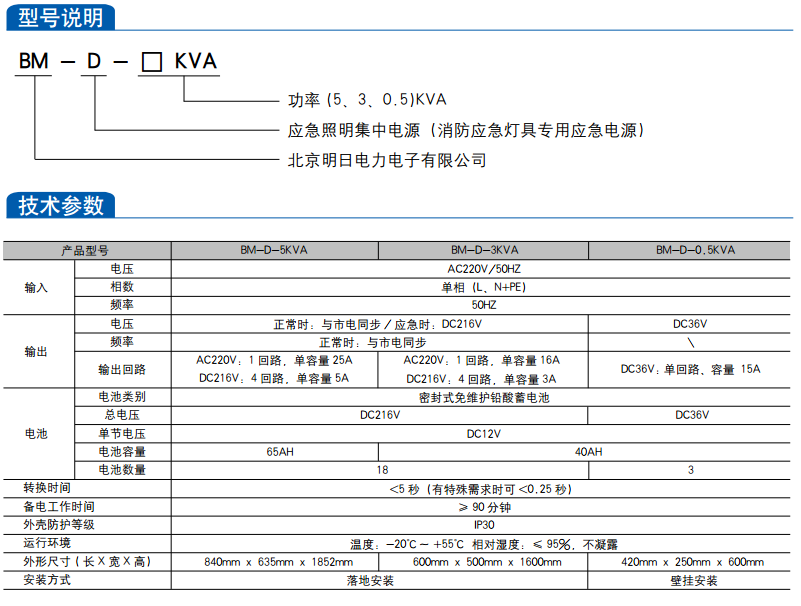Screen dimensions: 801x606
Task: Click the '安装方式' row label
Action: (46, 580)
